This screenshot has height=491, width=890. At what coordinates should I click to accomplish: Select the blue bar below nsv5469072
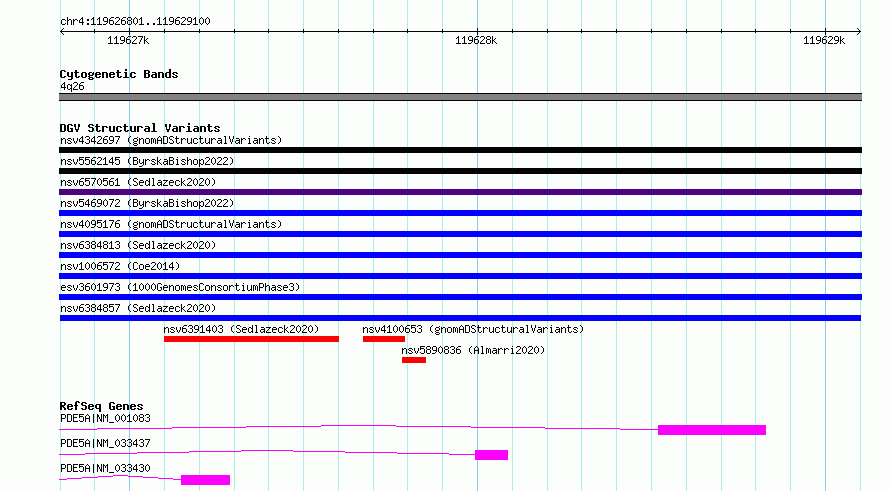pos(460,213)
